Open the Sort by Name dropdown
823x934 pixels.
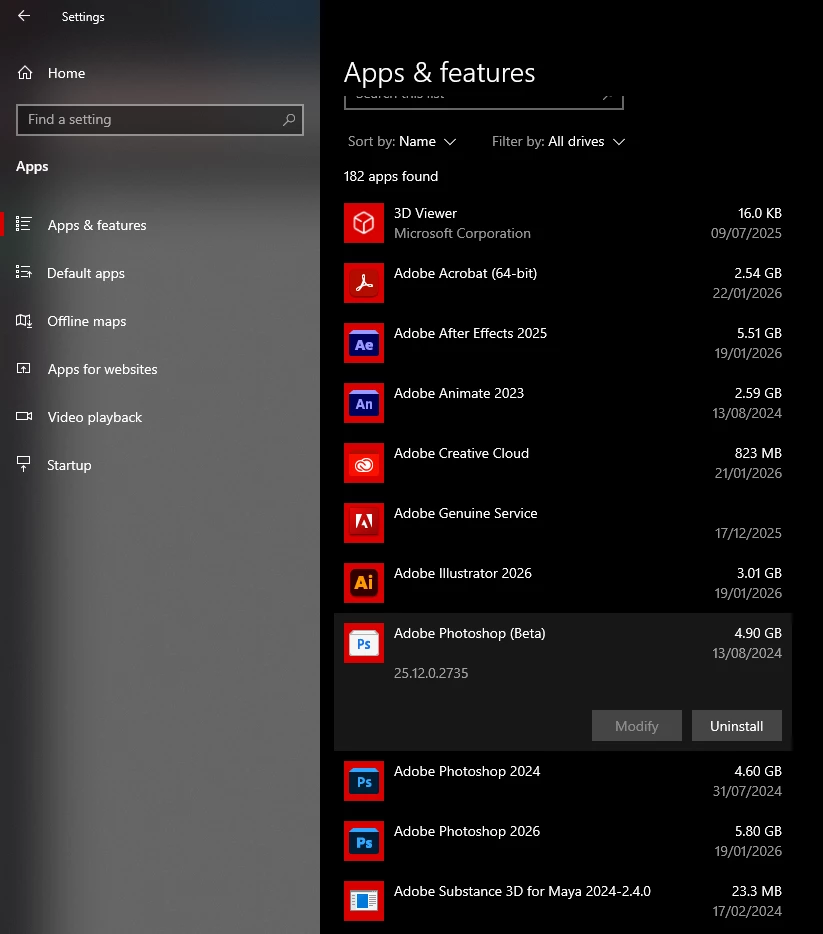click(402, 142)
